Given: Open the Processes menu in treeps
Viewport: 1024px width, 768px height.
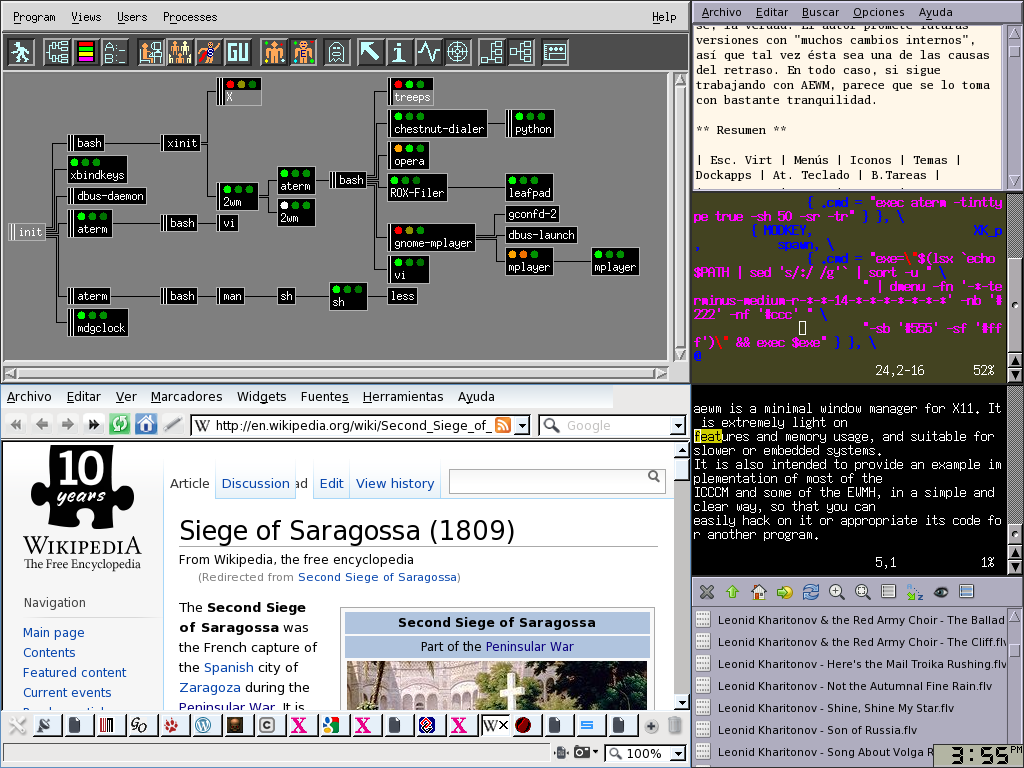Looking at the screenshot, I should click(190, 17).
